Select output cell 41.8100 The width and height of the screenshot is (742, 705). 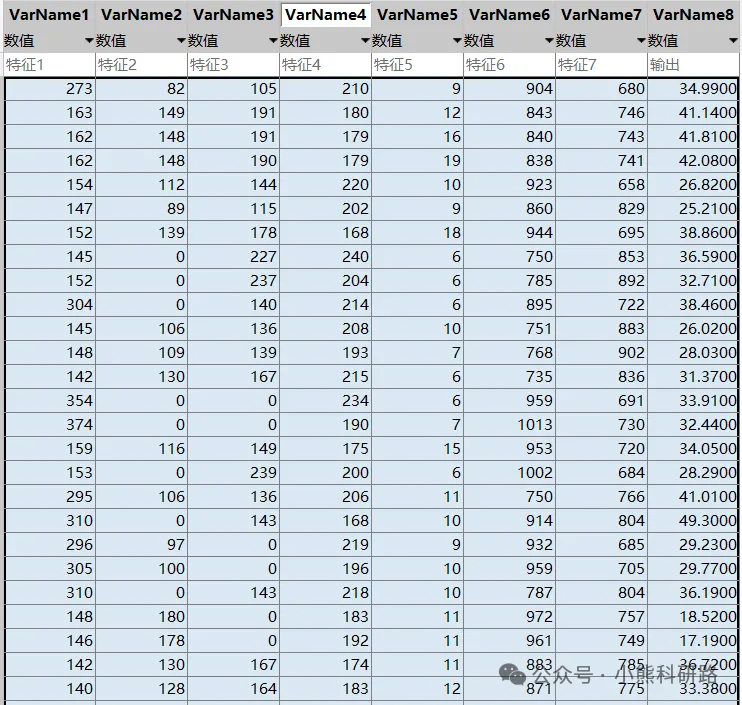pos(693,137)
